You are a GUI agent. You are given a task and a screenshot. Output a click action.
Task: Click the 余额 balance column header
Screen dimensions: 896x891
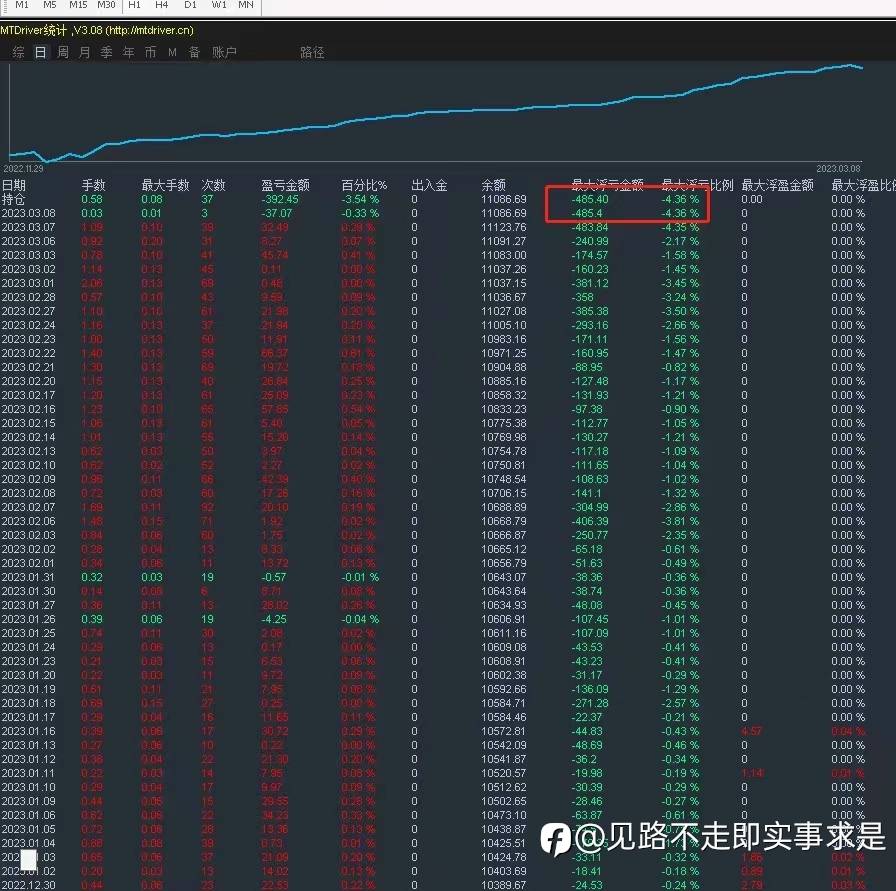[x=493, y=185]
